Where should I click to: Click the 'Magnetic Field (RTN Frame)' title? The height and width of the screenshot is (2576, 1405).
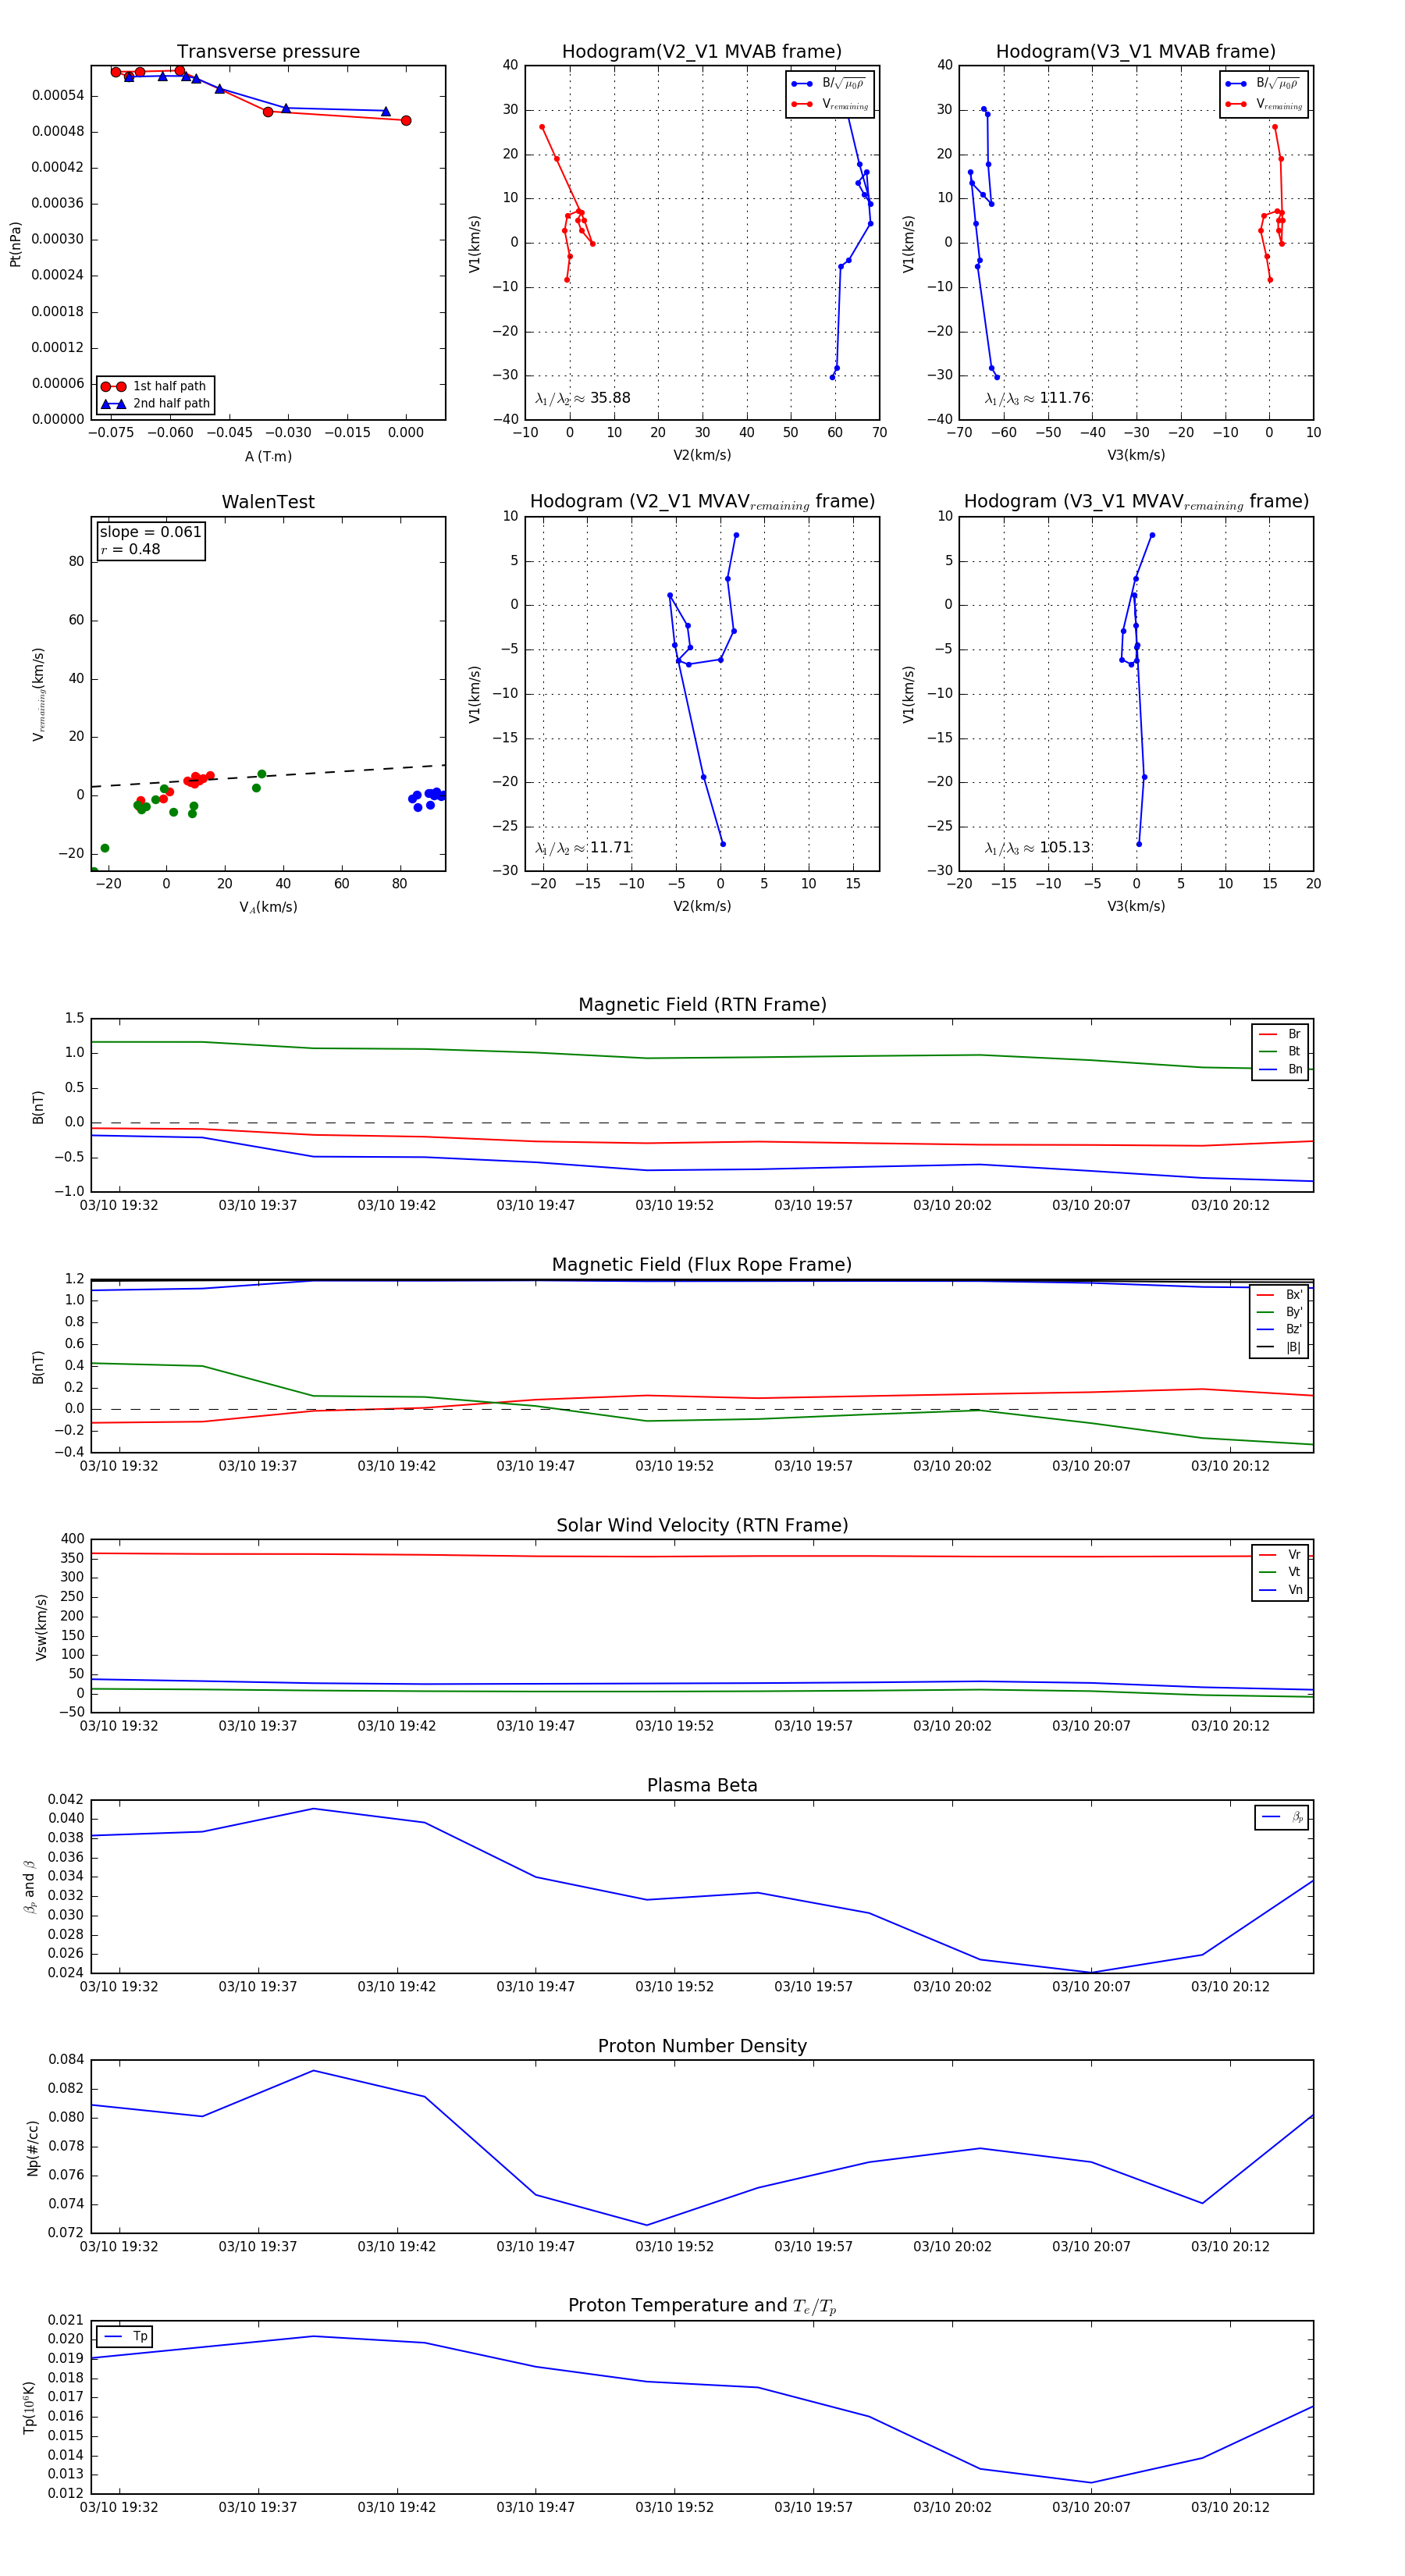(x=702, y=1005)
